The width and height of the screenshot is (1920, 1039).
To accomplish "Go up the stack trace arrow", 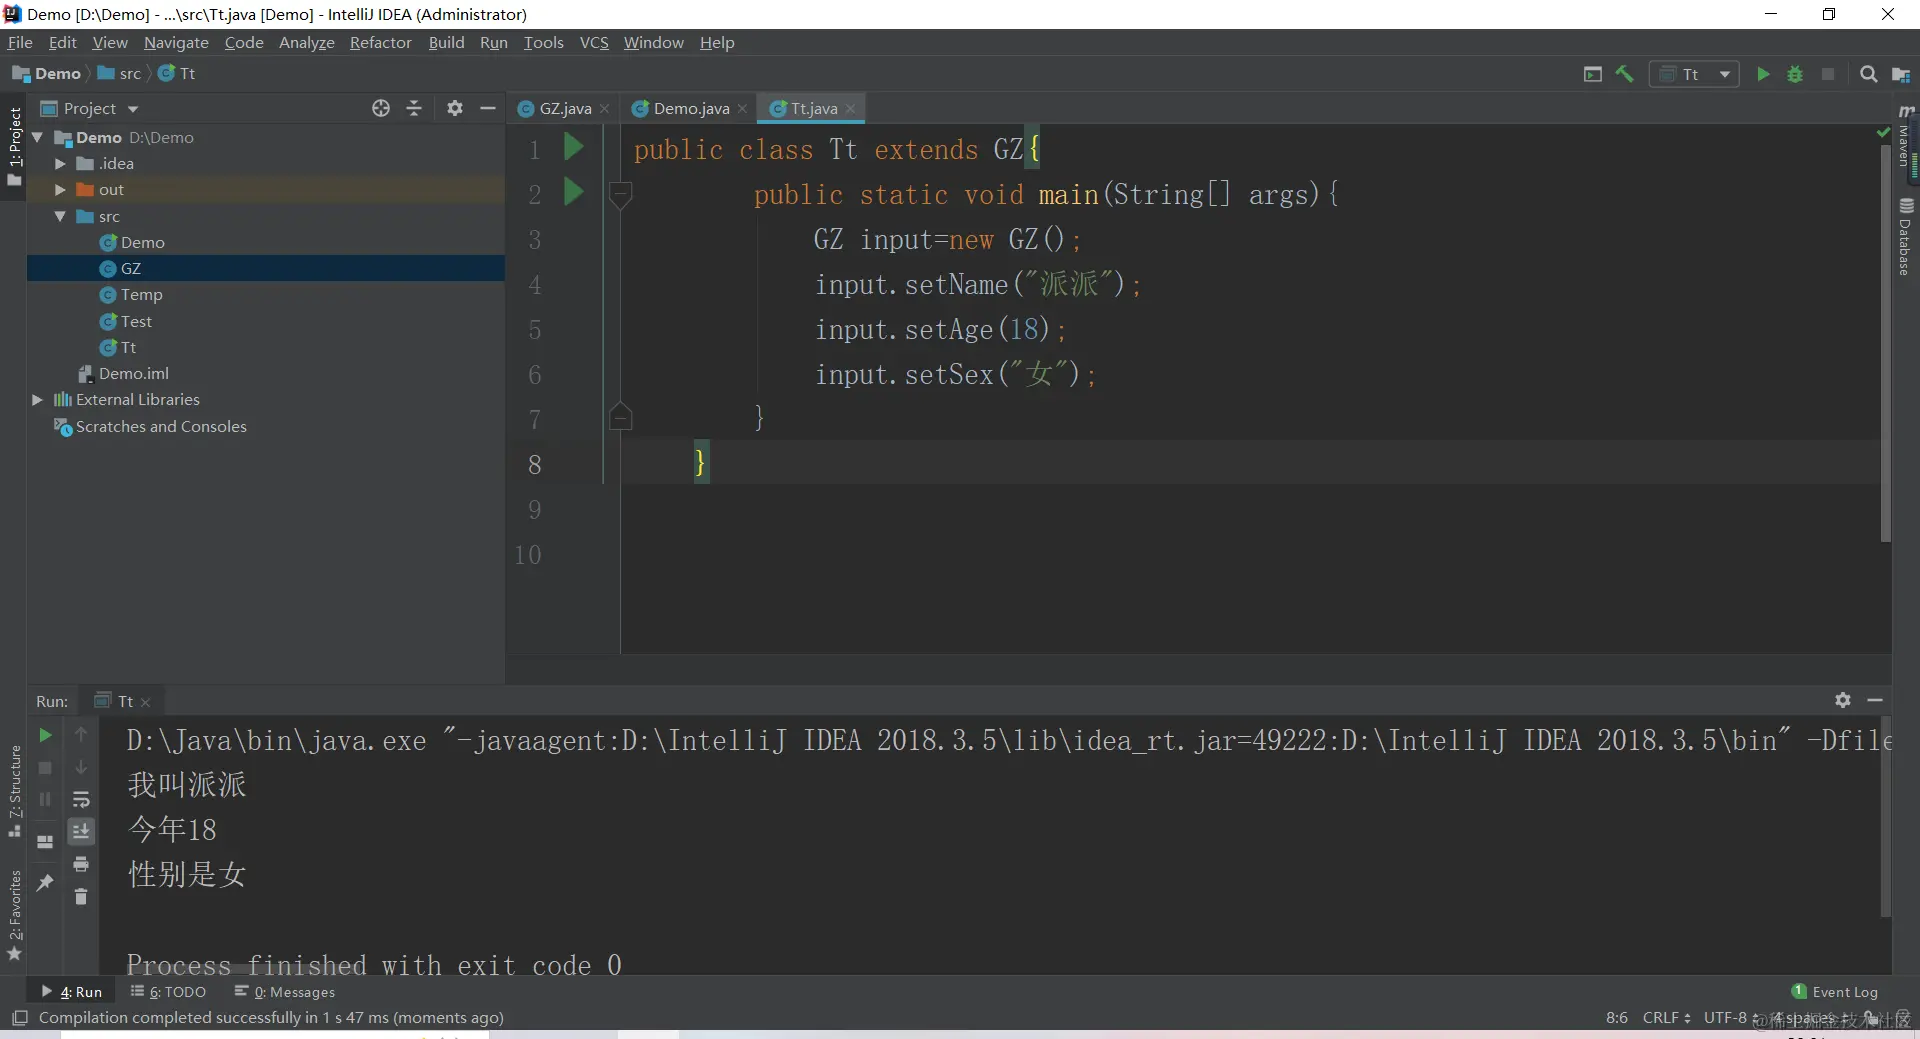I will pyautogui.click(x=81, y=735).
